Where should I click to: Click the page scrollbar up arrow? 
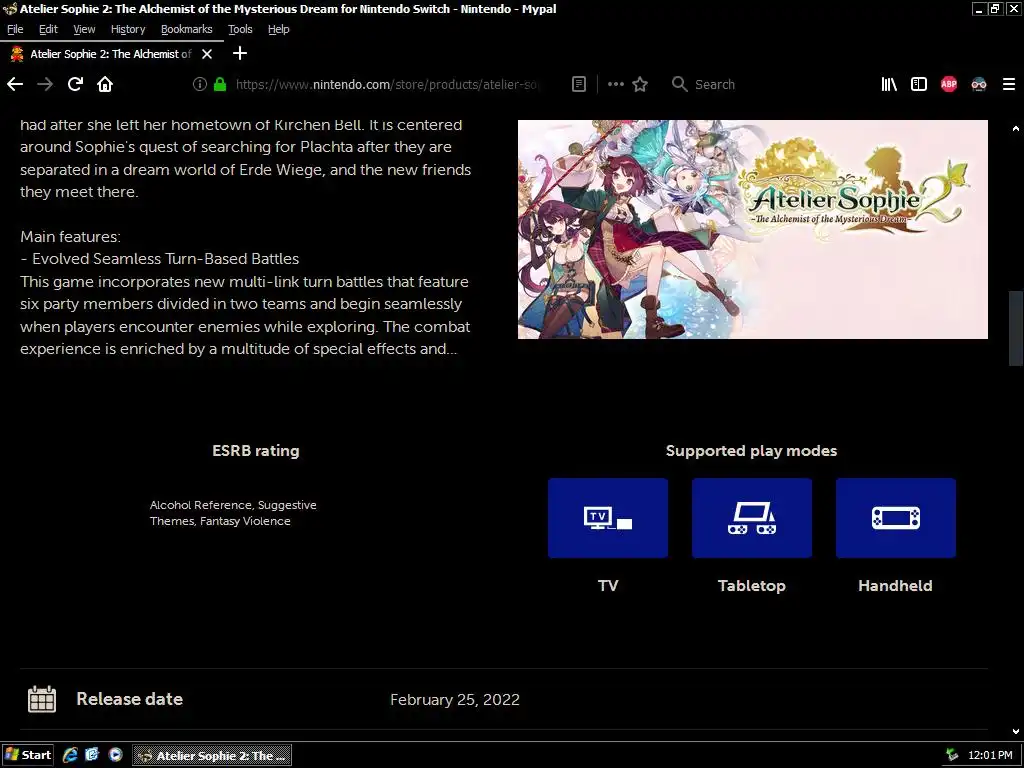point(1016,129)
